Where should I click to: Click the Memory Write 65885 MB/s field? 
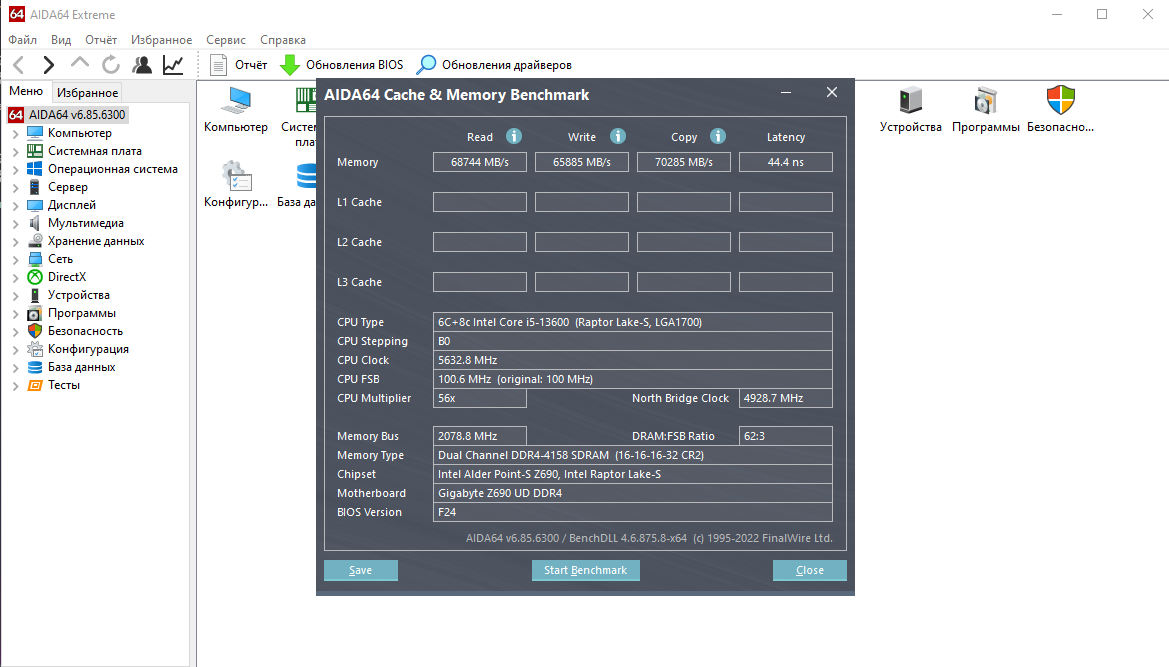(582, 162)
